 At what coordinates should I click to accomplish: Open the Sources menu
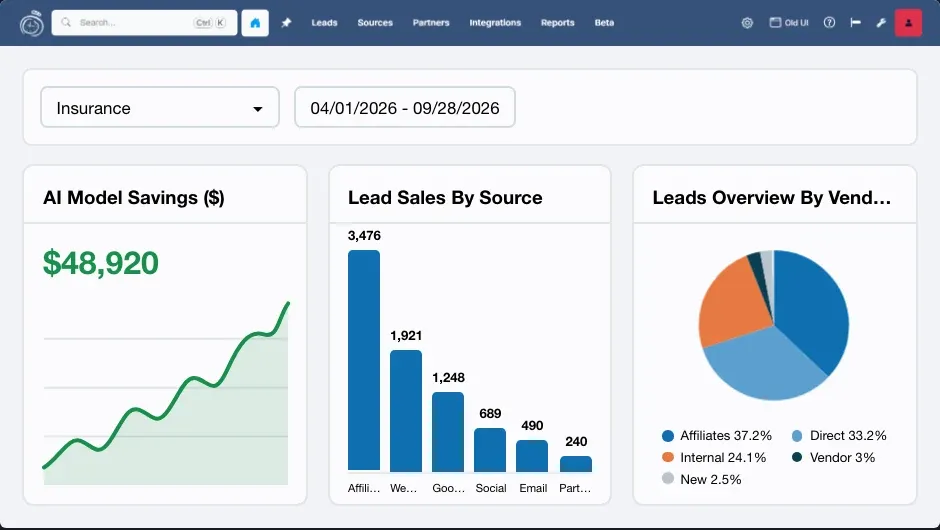[375, 23]
